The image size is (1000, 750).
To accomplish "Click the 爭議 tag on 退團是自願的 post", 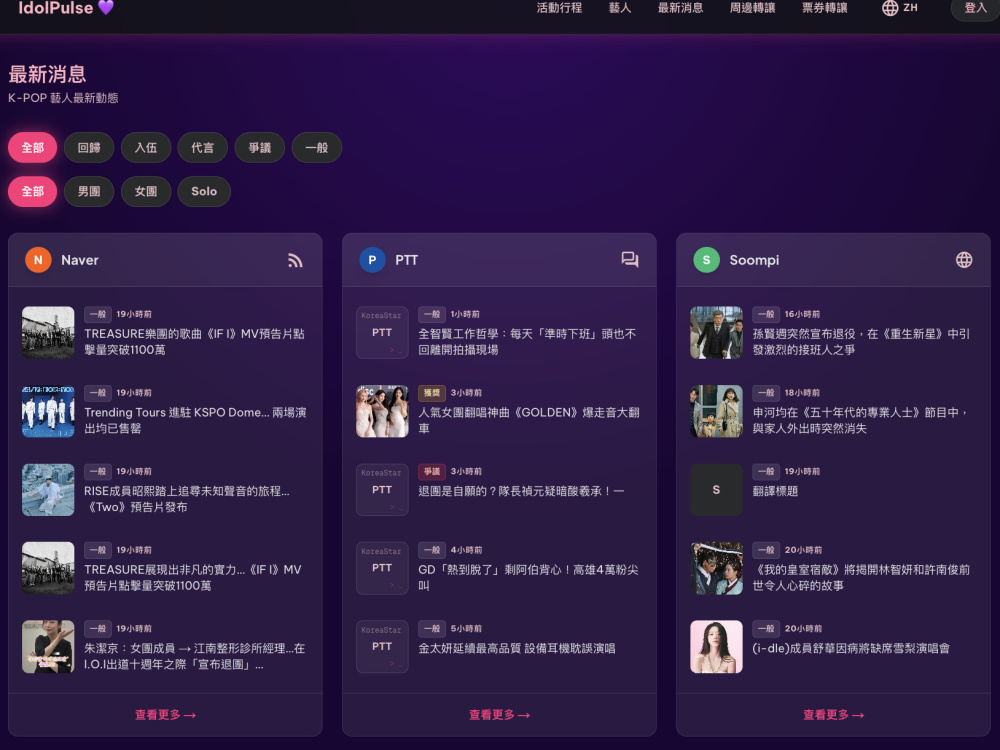I will click(432, 471).
